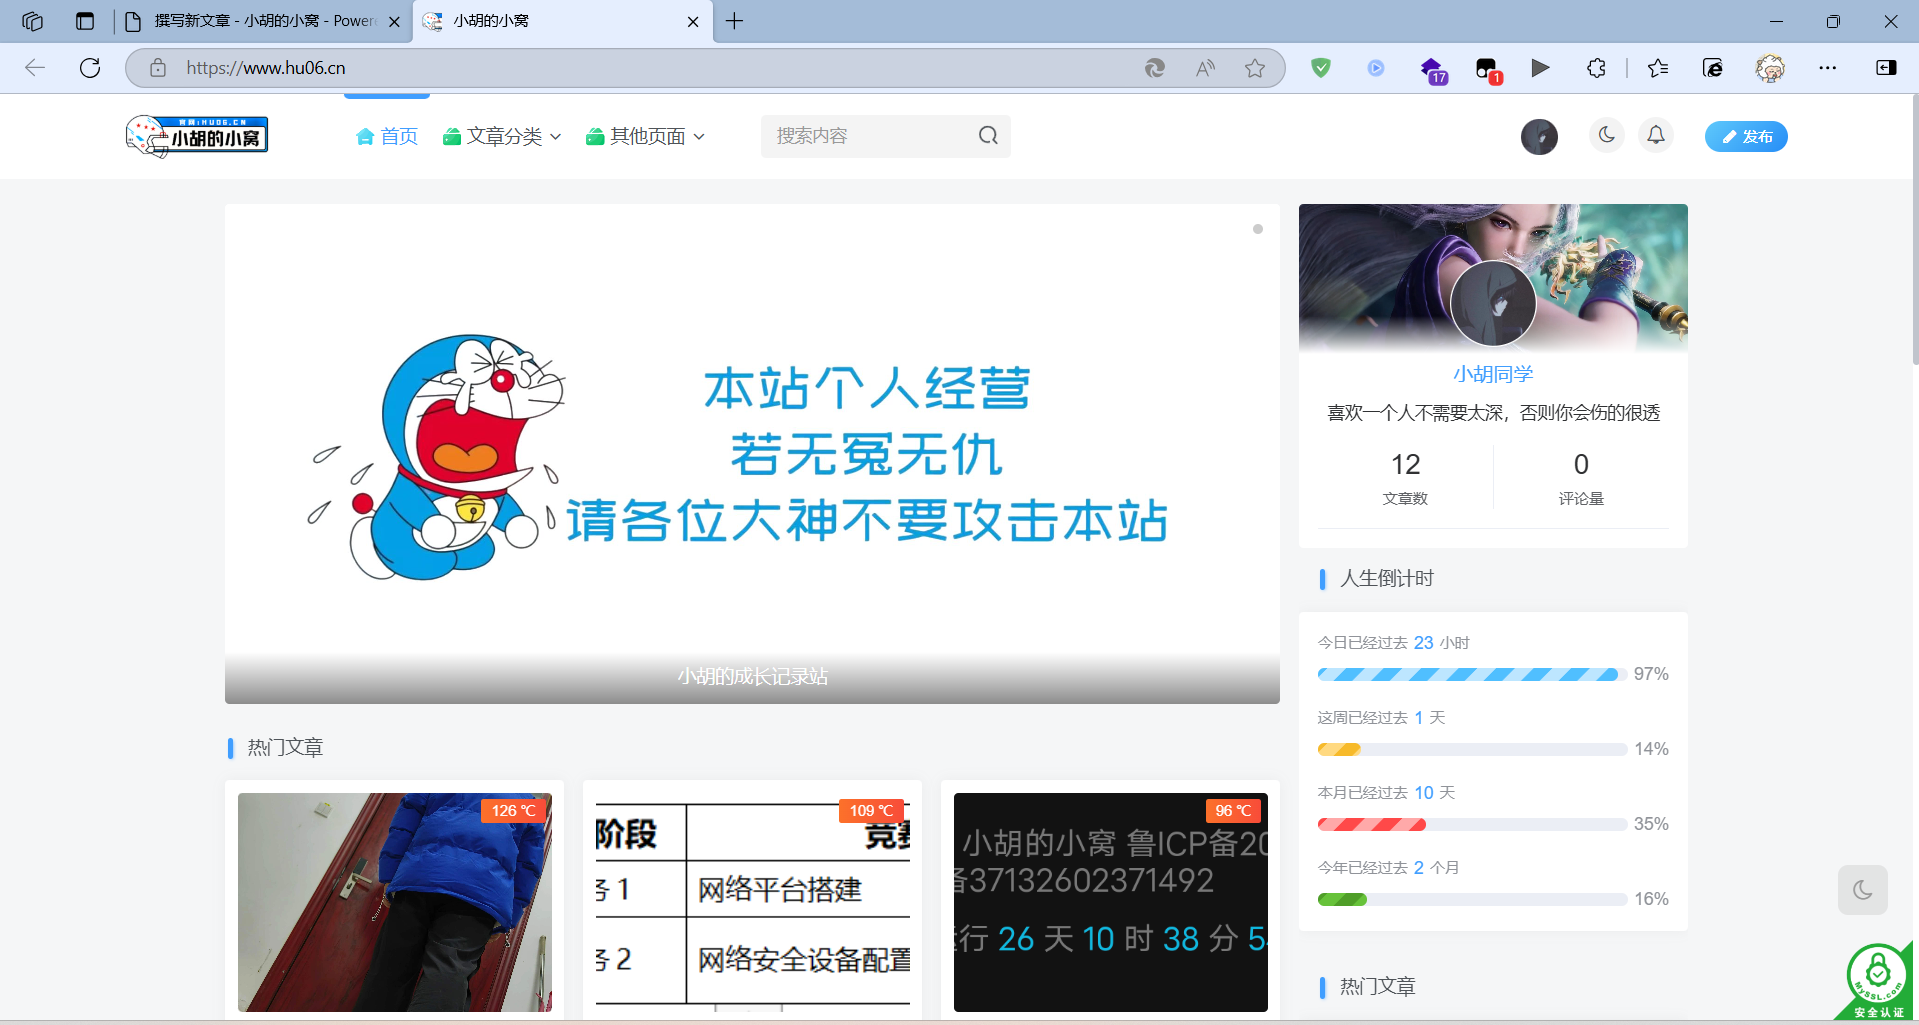This screenshot has height=1025, width=1919.
Task: Open the Favorites list icon
Action: coord(1658,68)
